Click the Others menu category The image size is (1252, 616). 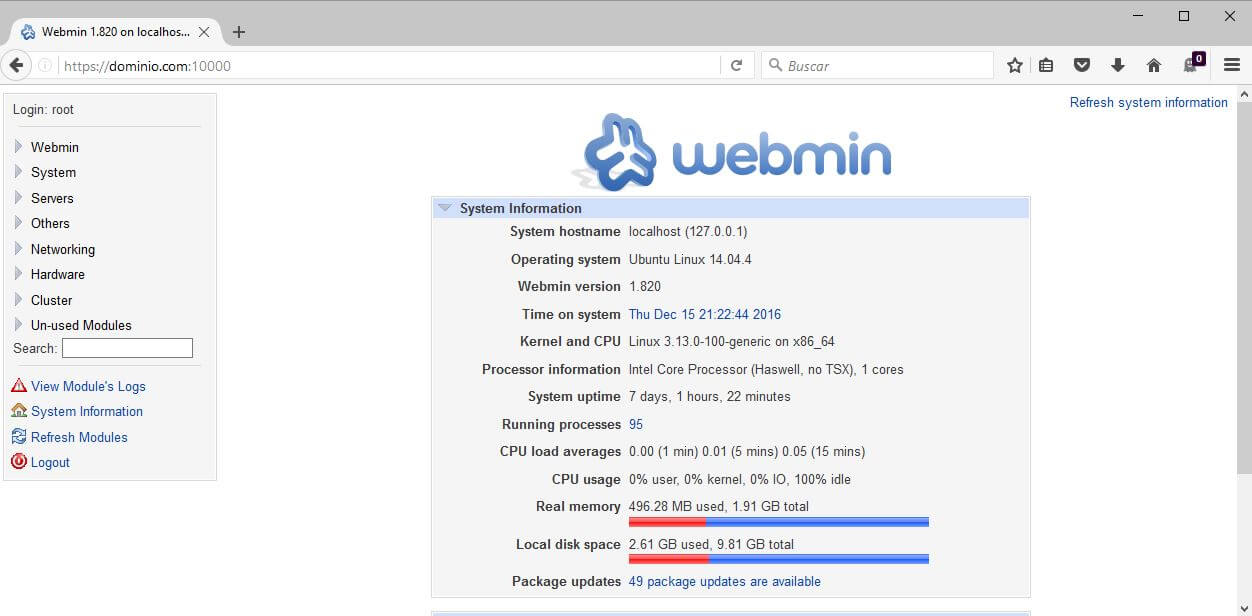(x=50, y=223)
